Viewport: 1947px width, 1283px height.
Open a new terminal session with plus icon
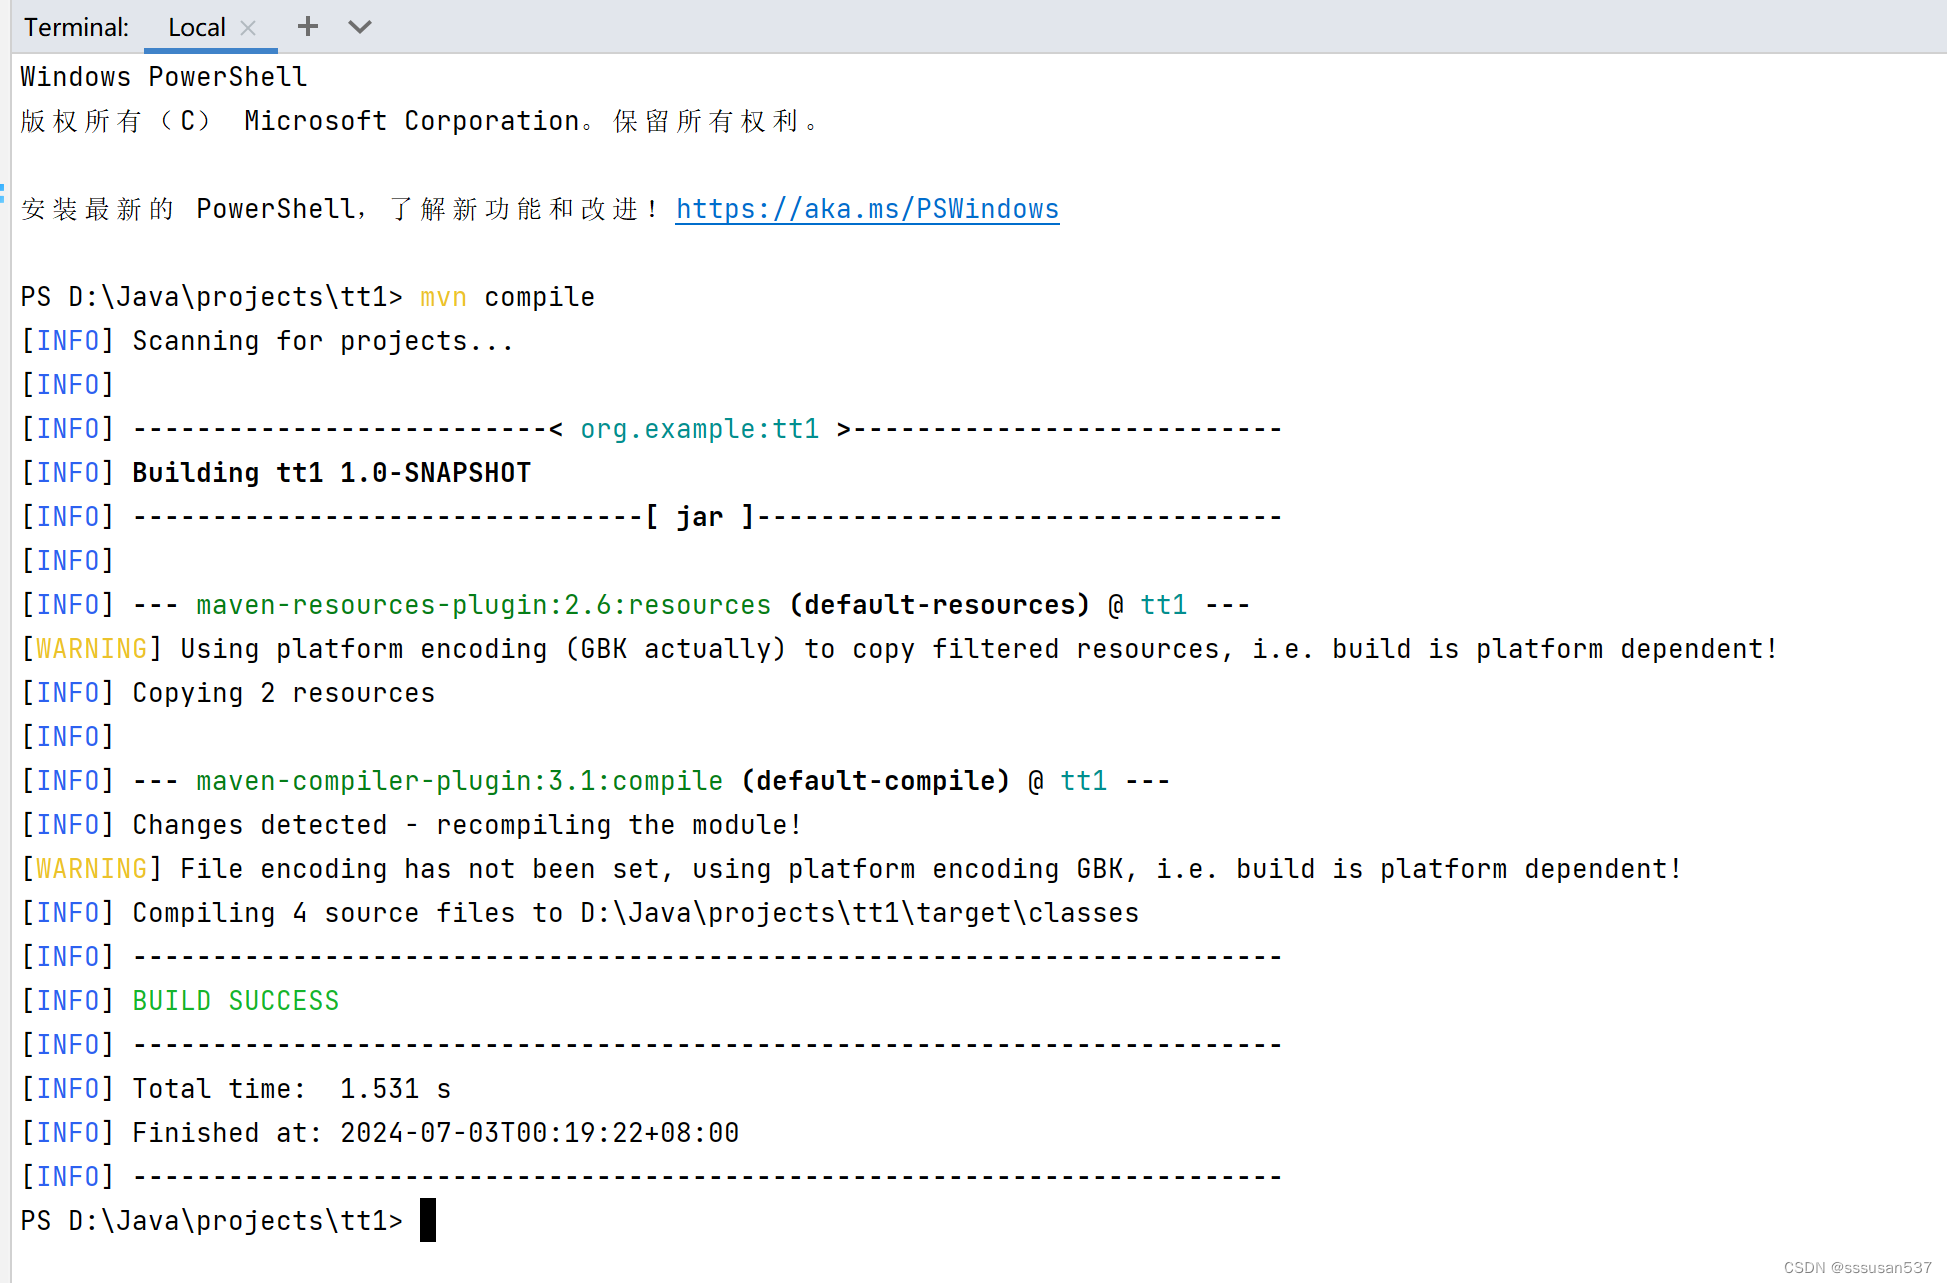[308, 26]
